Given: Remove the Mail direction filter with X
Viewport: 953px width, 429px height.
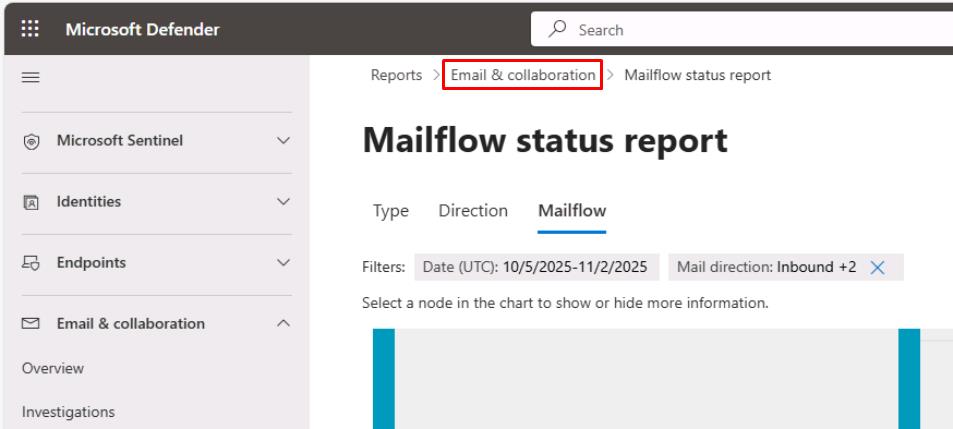Looking at the screenshot, I should click(x=878, y=267).
